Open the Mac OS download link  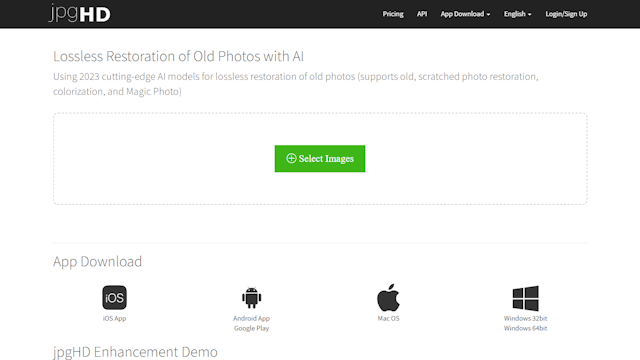pos(388,318)
